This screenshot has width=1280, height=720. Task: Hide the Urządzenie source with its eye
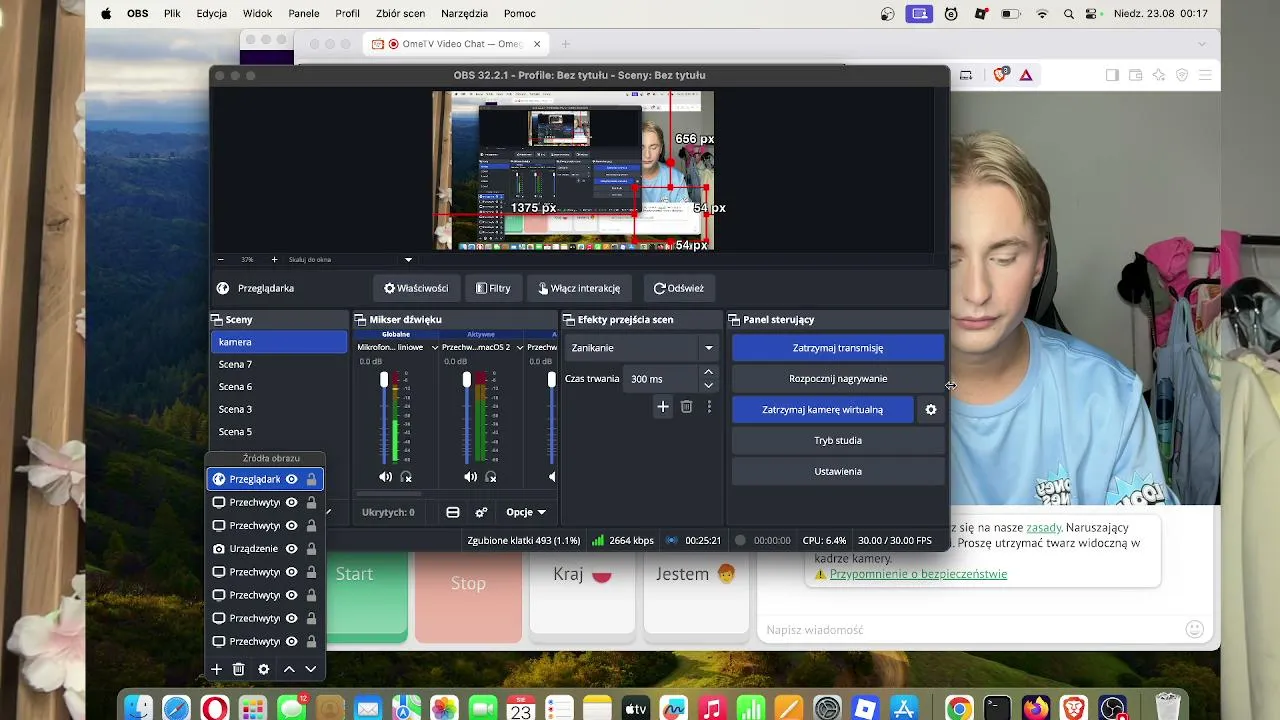(x=292, y=549)
